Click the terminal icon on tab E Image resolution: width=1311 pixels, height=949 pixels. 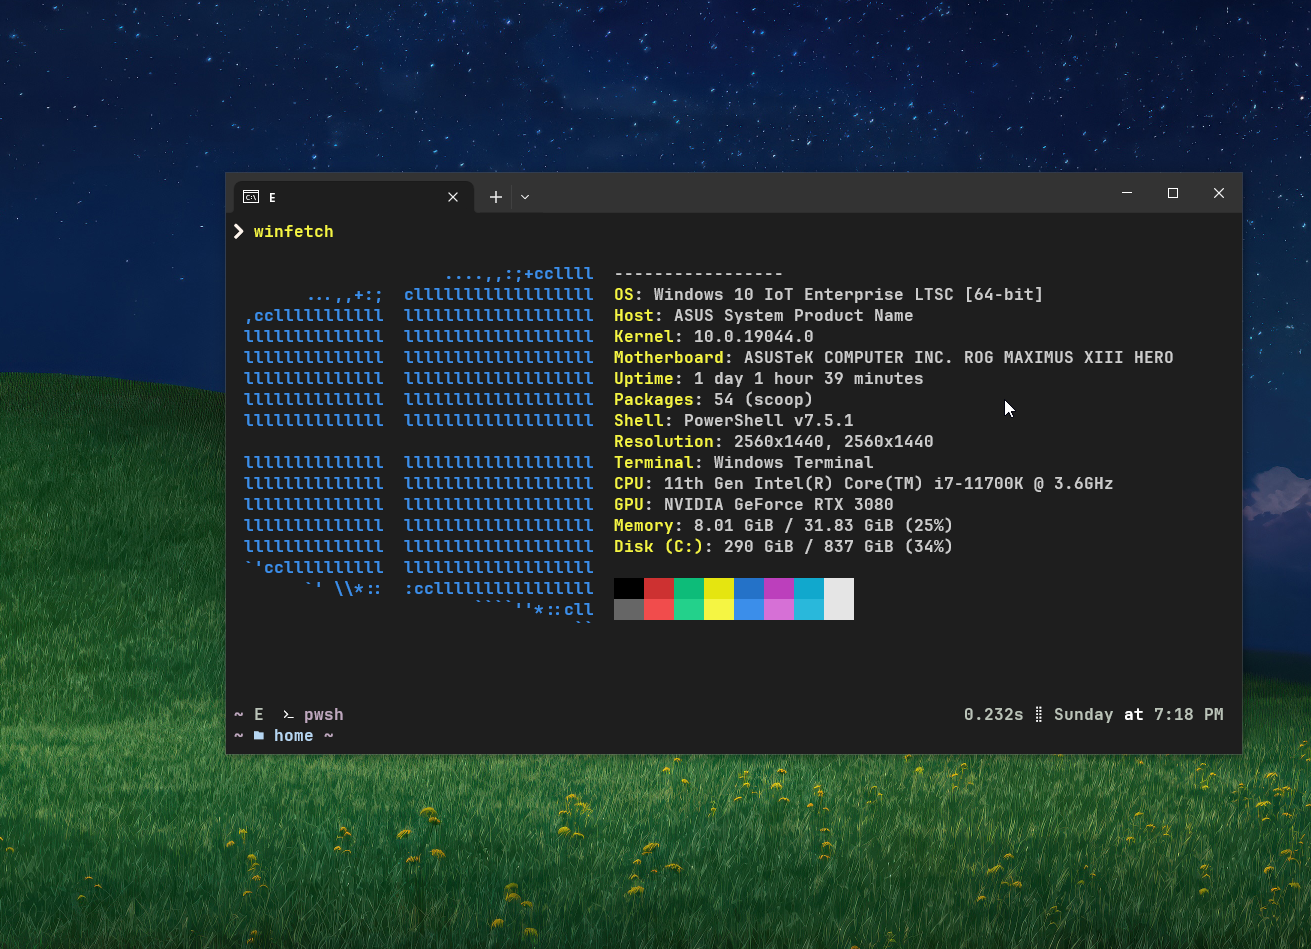[251, 197]
